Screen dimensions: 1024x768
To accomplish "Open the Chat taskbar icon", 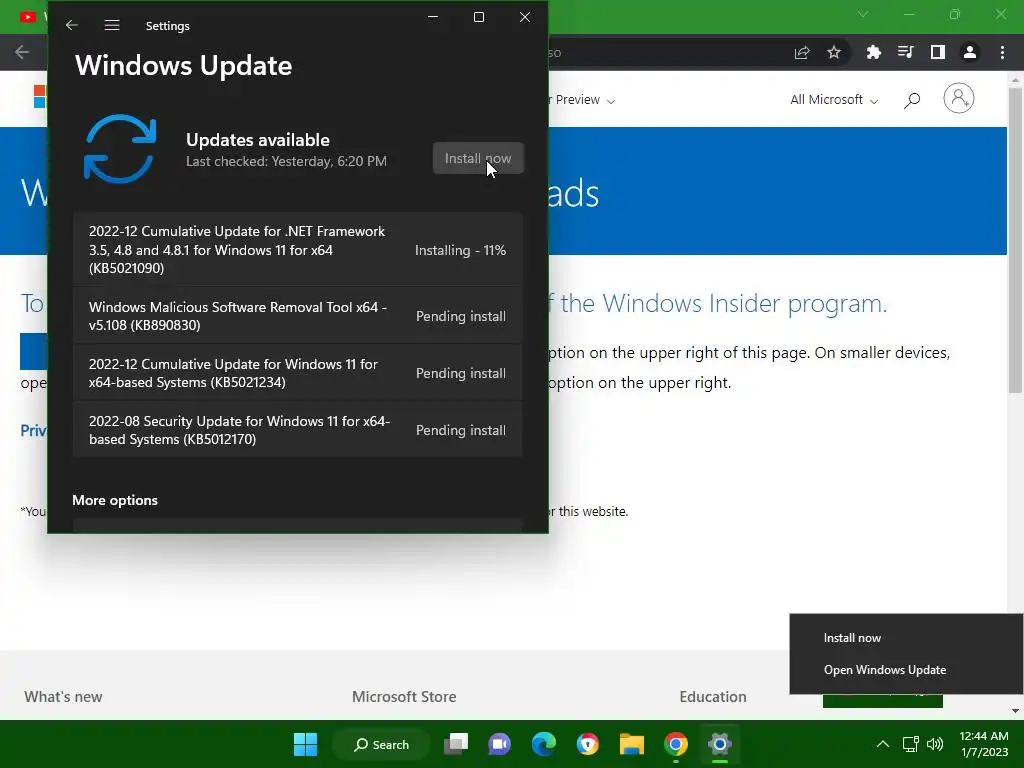I will 500,744.
